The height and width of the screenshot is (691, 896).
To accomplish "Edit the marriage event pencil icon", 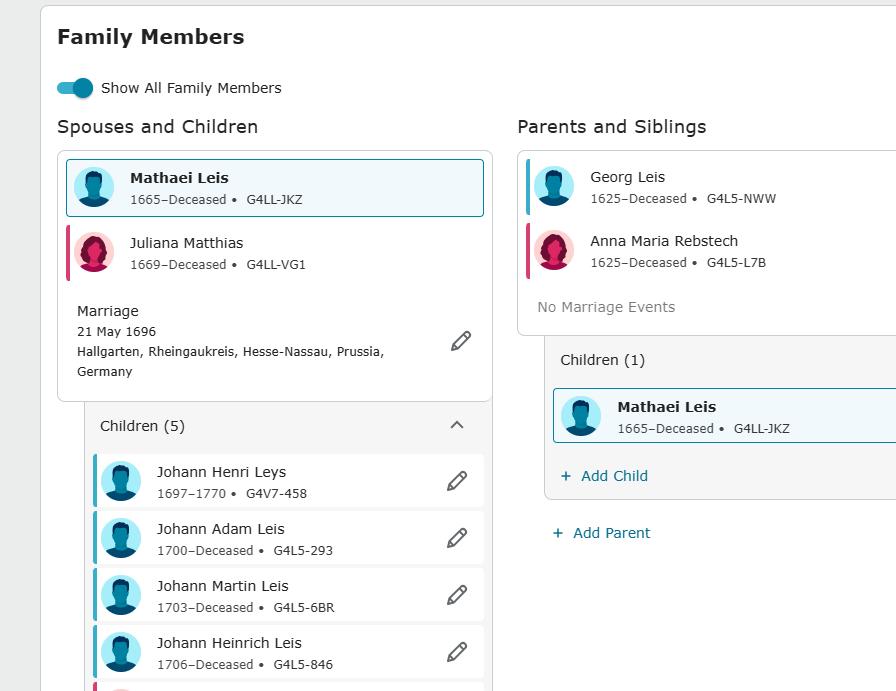I will 461,341.
